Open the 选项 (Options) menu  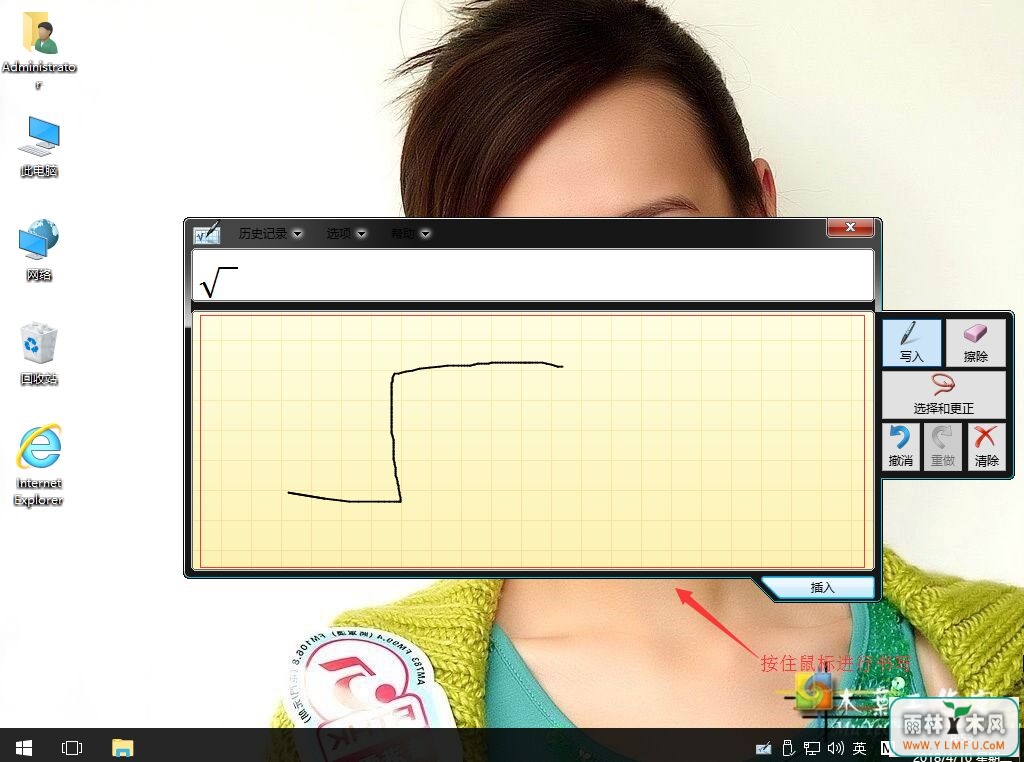click(346, 233)
